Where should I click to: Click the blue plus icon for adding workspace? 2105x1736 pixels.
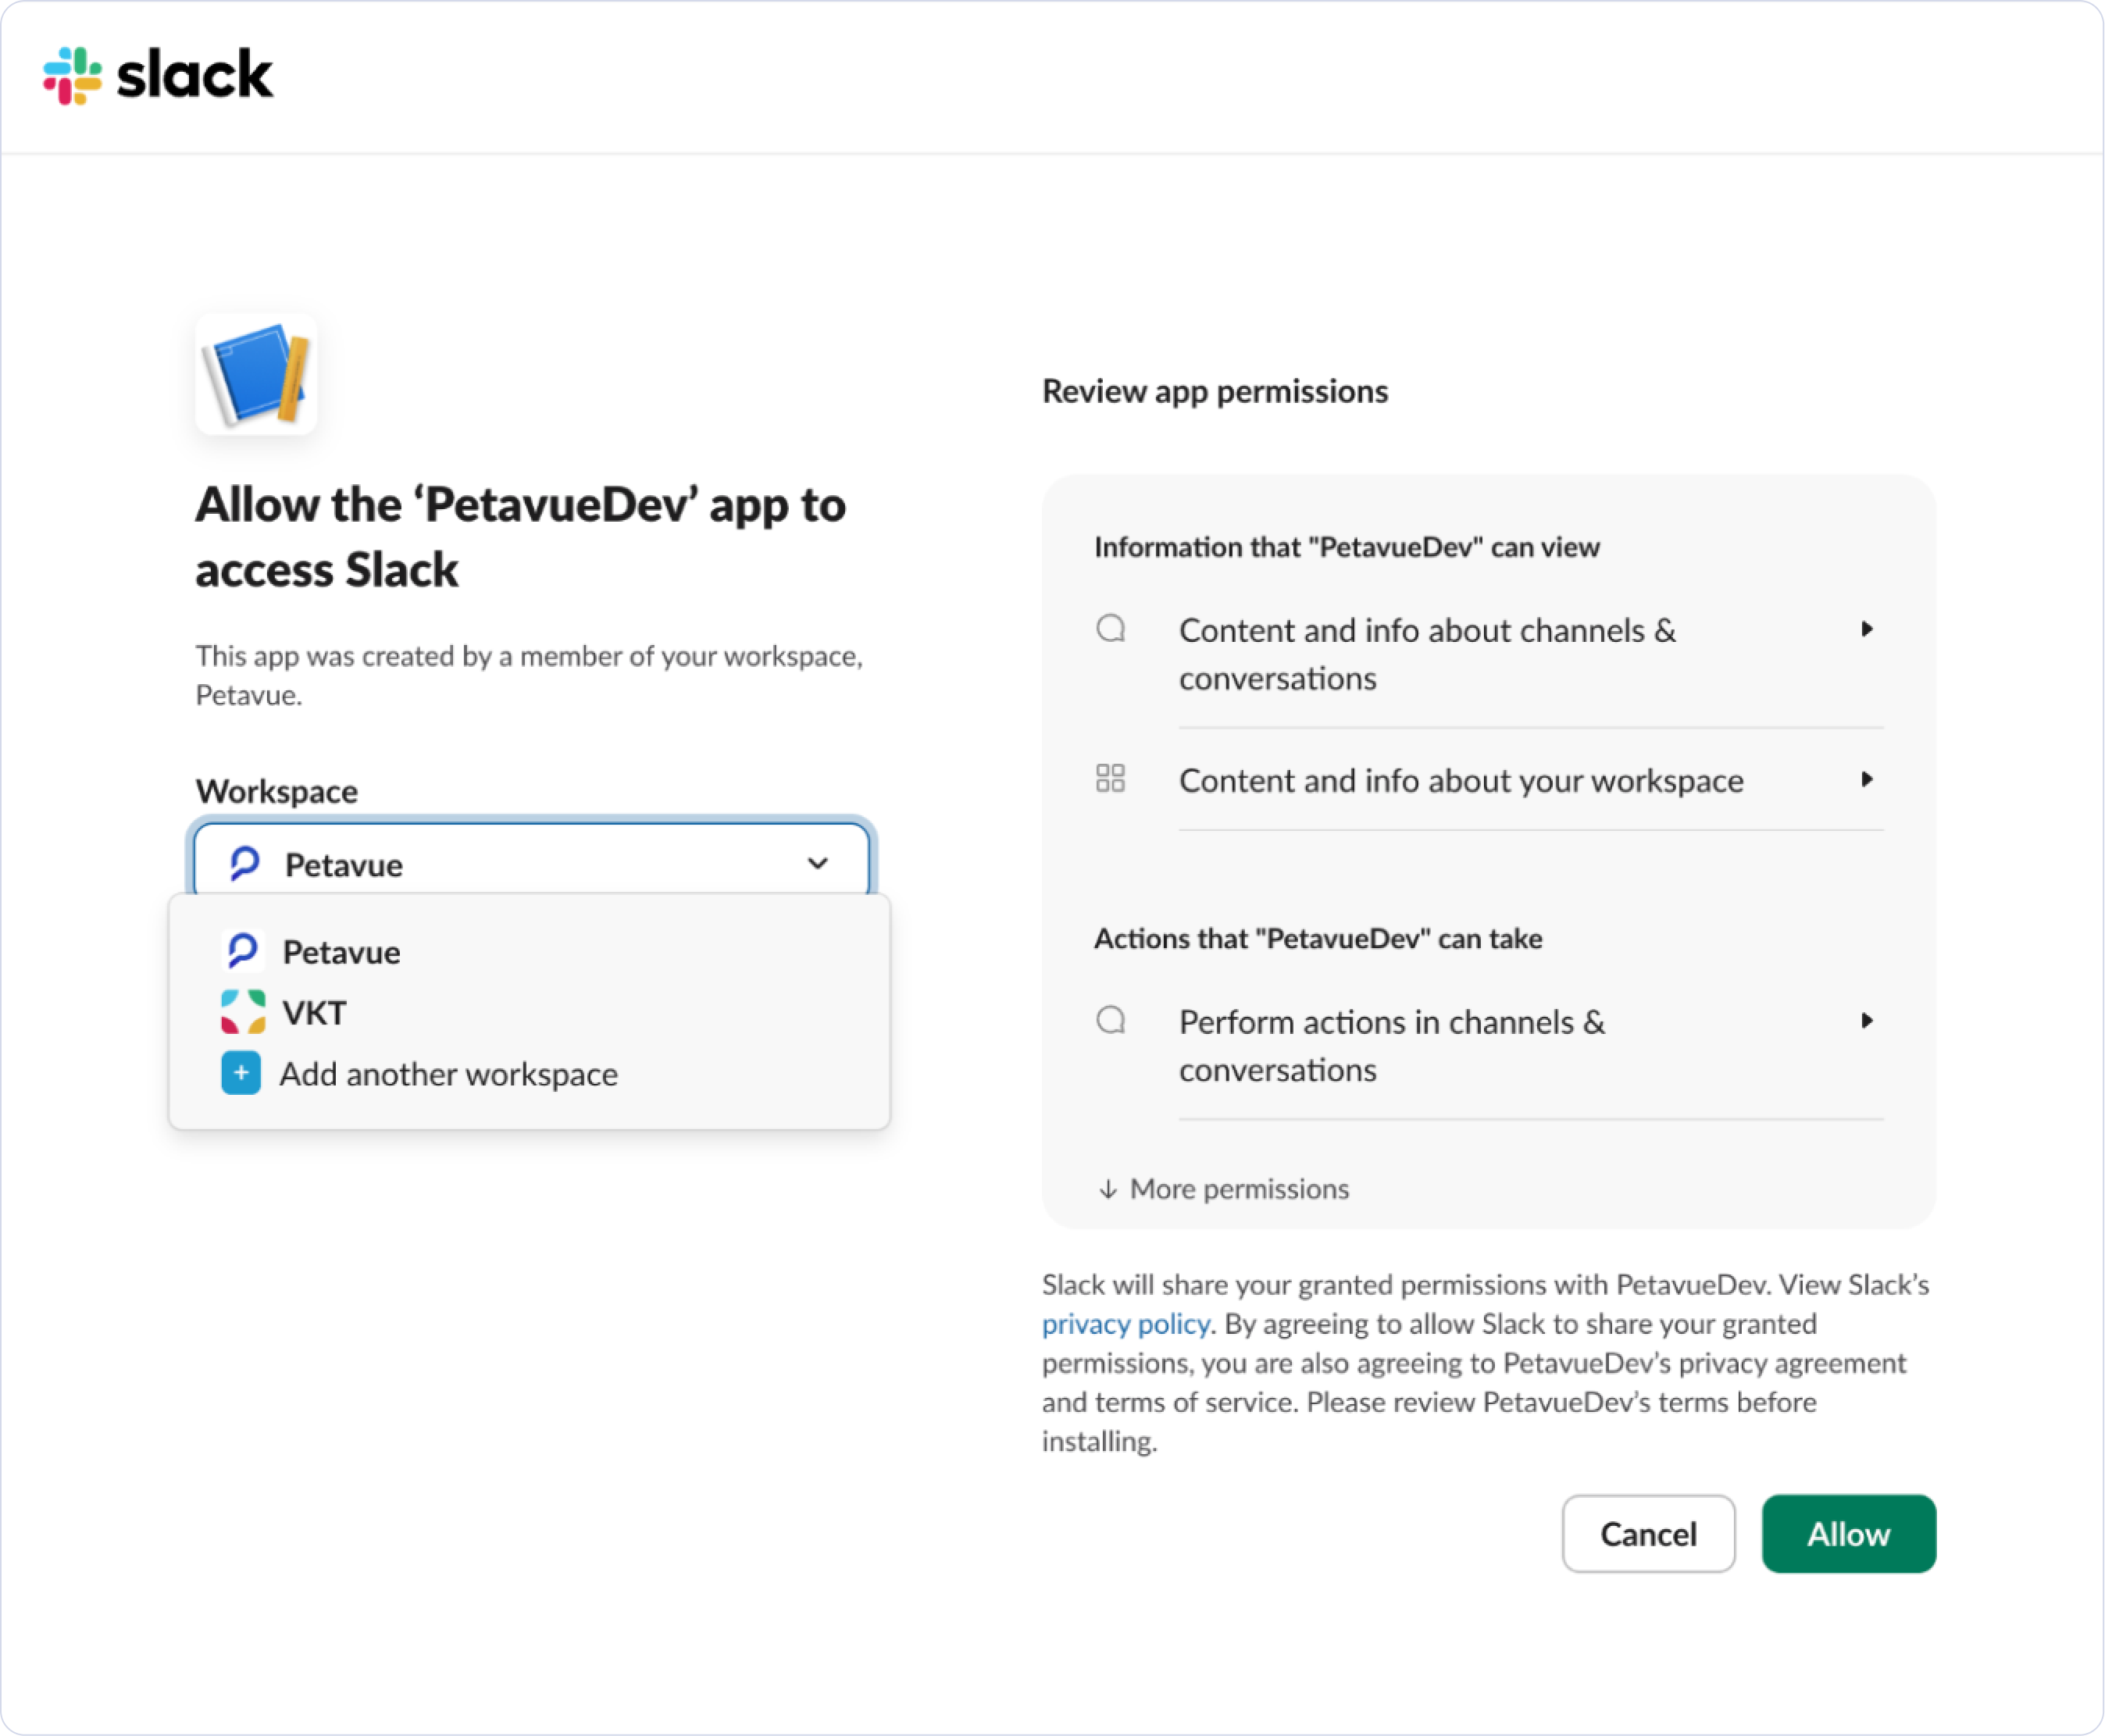tap(241, 1073)
